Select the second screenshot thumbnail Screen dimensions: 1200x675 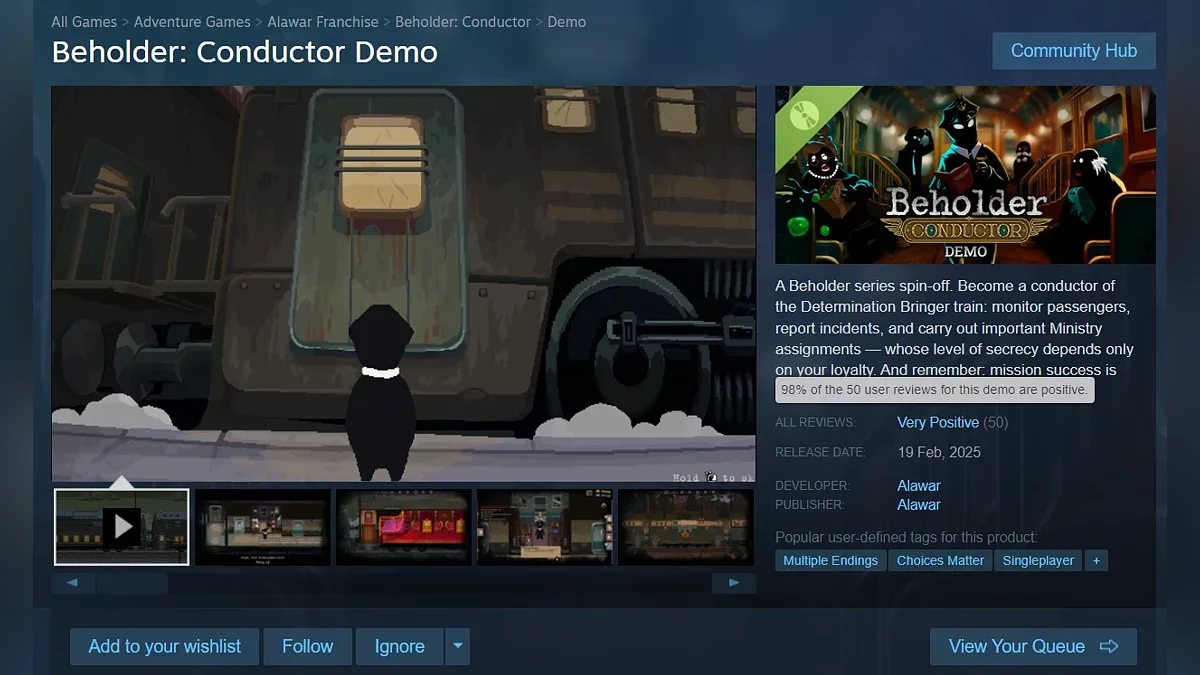pyautogui.click(x=262, y=526)
